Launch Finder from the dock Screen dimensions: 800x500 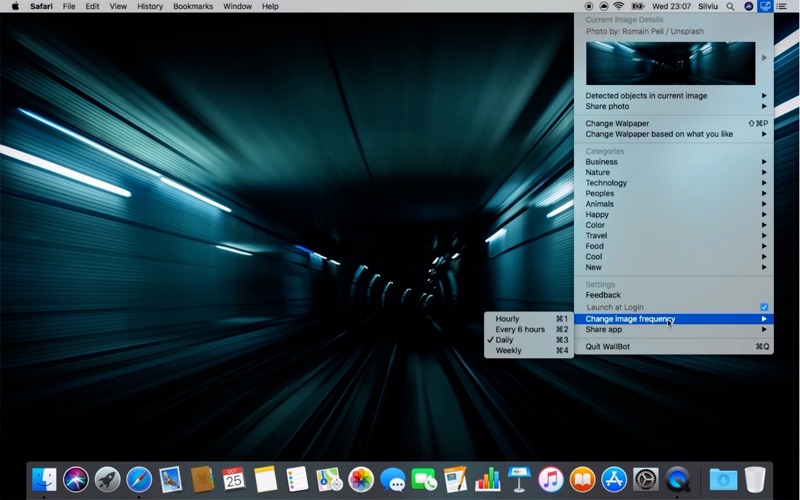[44, 480]
